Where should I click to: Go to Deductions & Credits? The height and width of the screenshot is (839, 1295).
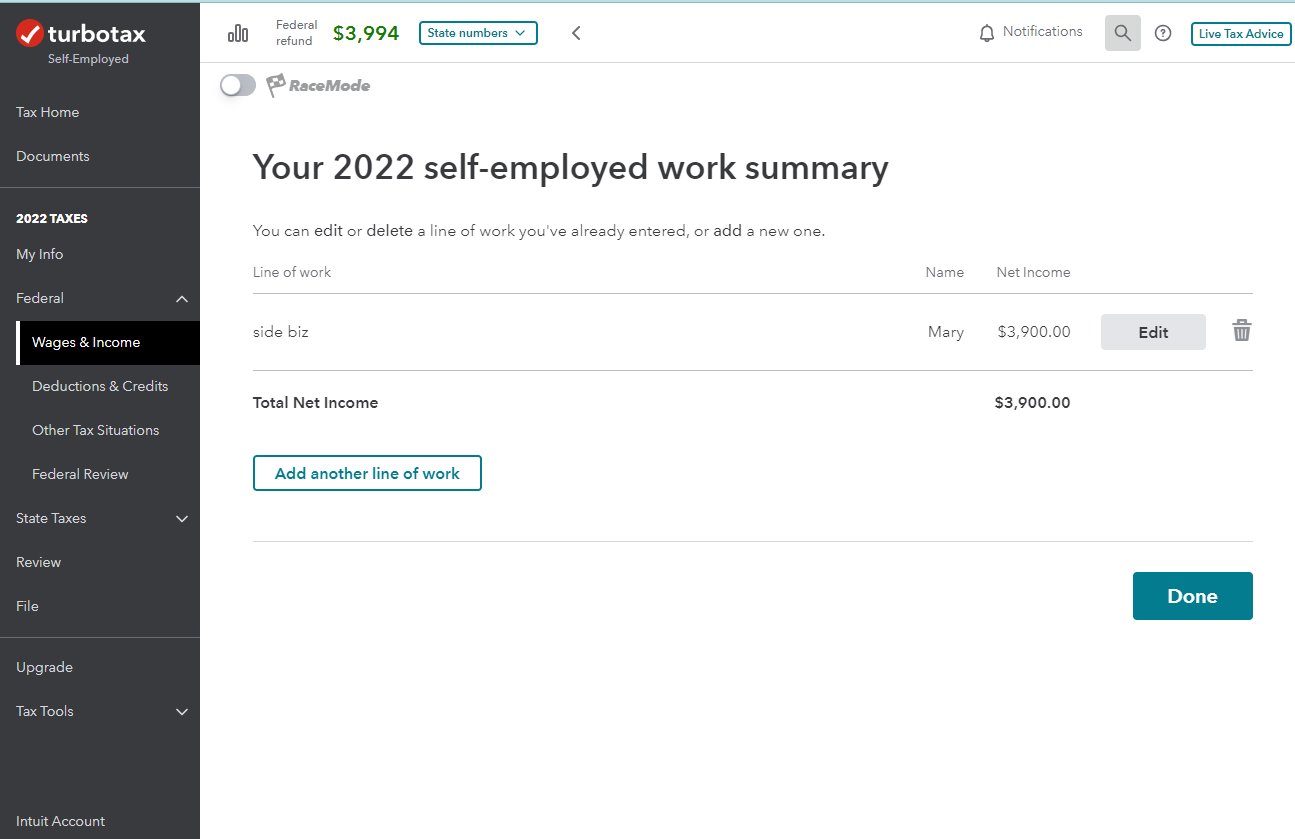click(x=100, y=386)
